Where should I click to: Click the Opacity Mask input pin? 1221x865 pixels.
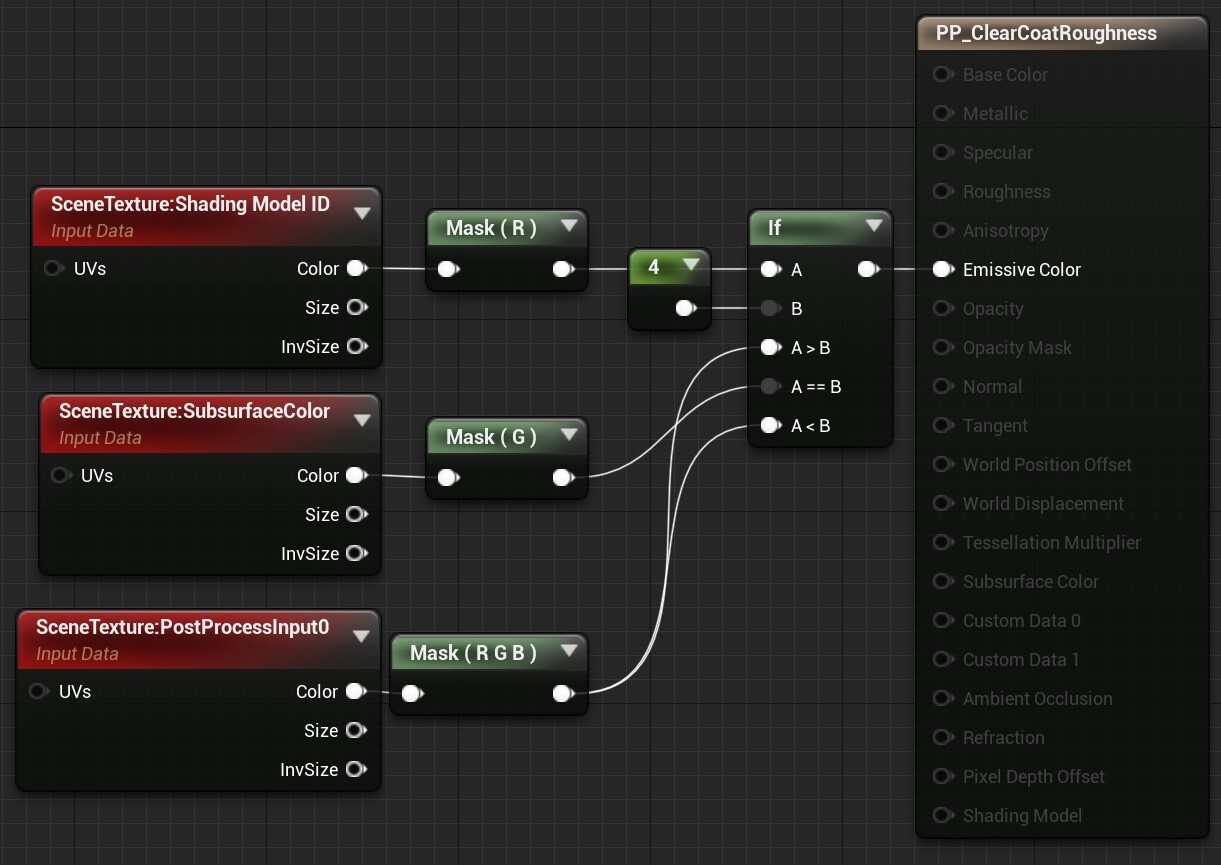[x=942, y=347]
